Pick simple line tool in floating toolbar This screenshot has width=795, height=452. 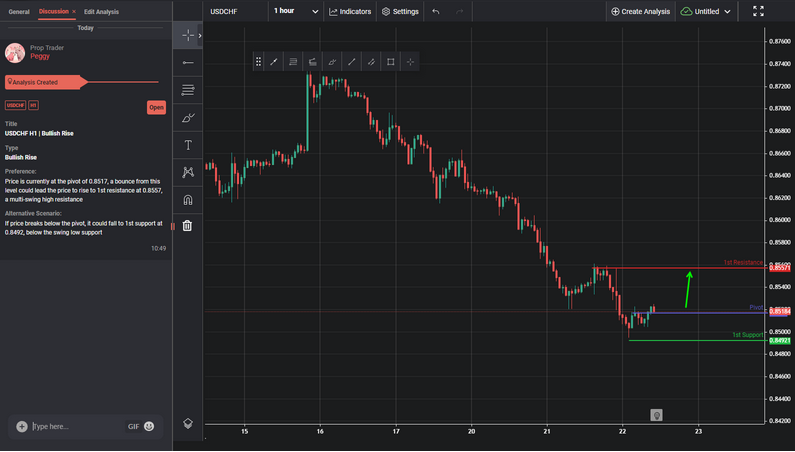point(351,62)
